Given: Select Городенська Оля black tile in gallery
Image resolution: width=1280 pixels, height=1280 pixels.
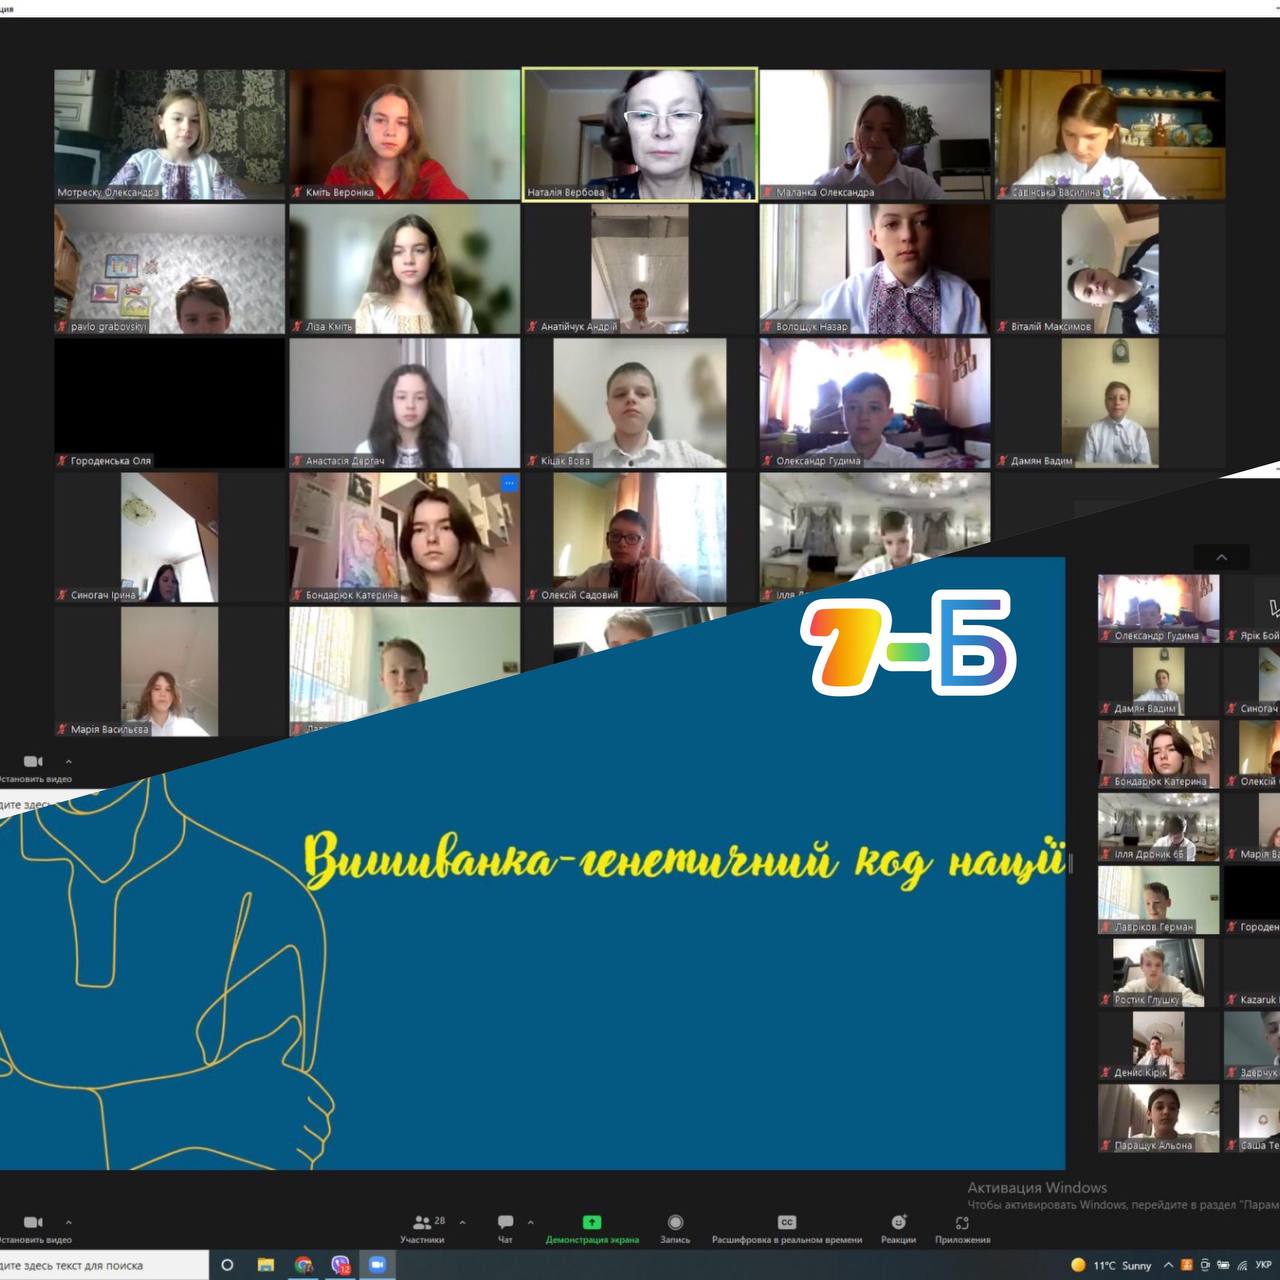Looking at the screenshot, I should 170,403.
